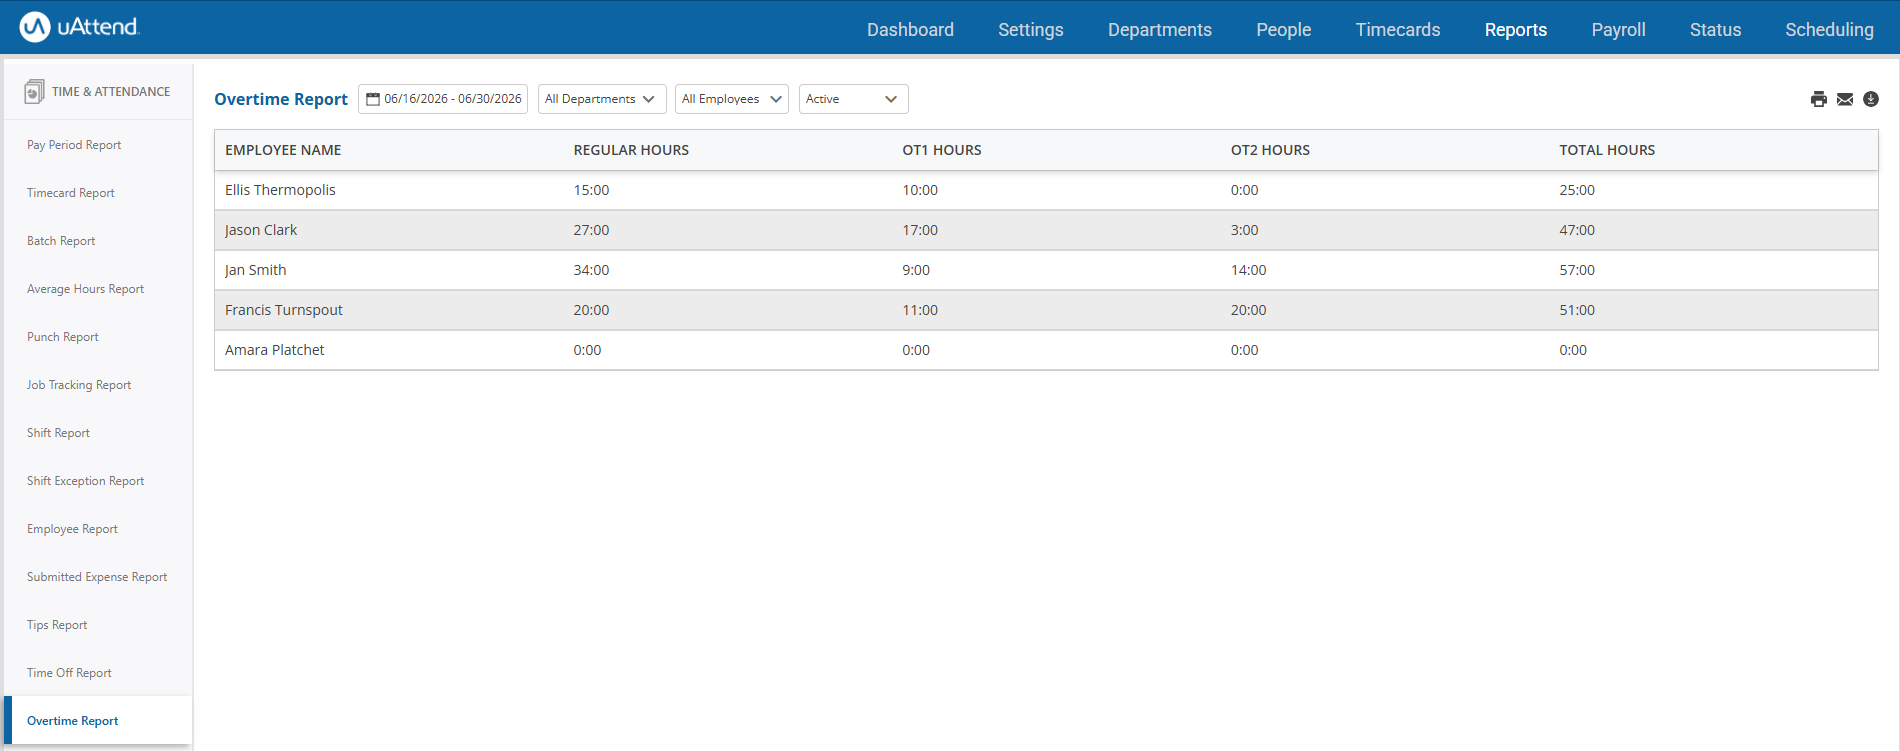
Task: Click the OT1 Hours column header
Action: 942,150
